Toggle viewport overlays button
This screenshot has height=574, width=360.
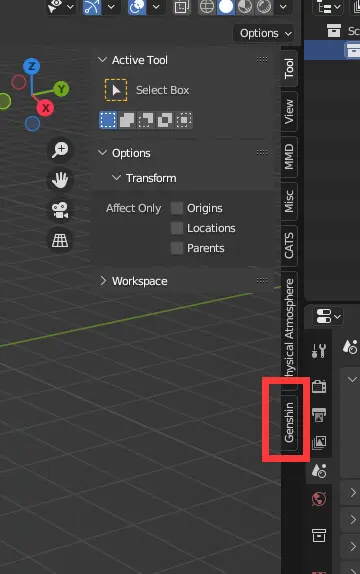pyautogui.click(x=137, y=7)
